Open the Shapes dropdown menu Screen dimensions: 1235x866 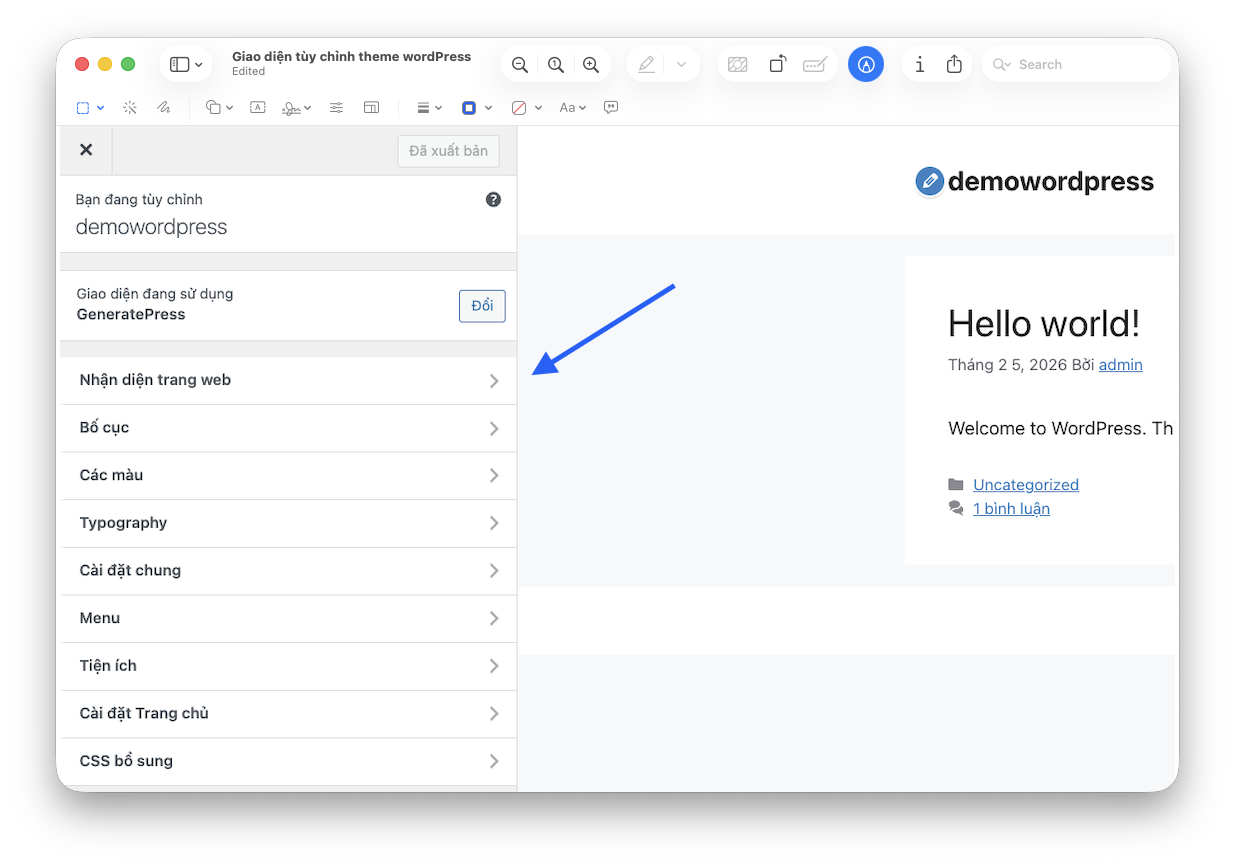tap(219, 108)
